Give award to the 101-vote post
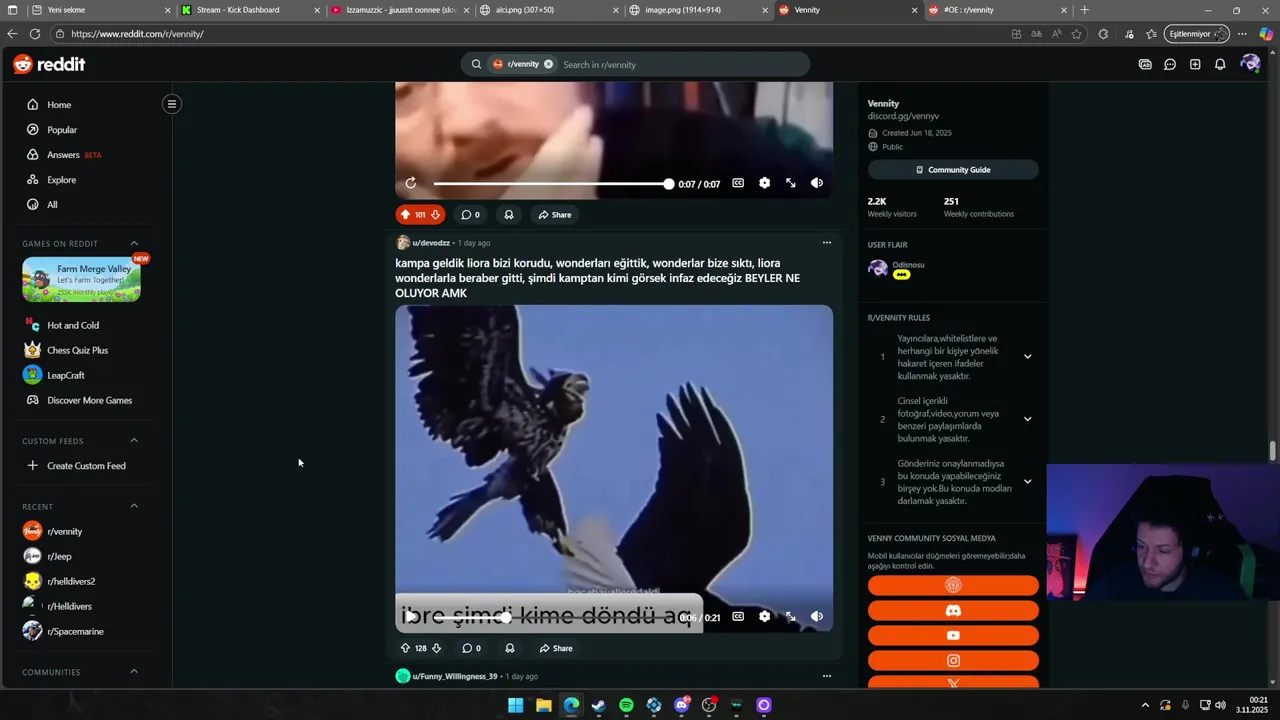 (509, 214)
